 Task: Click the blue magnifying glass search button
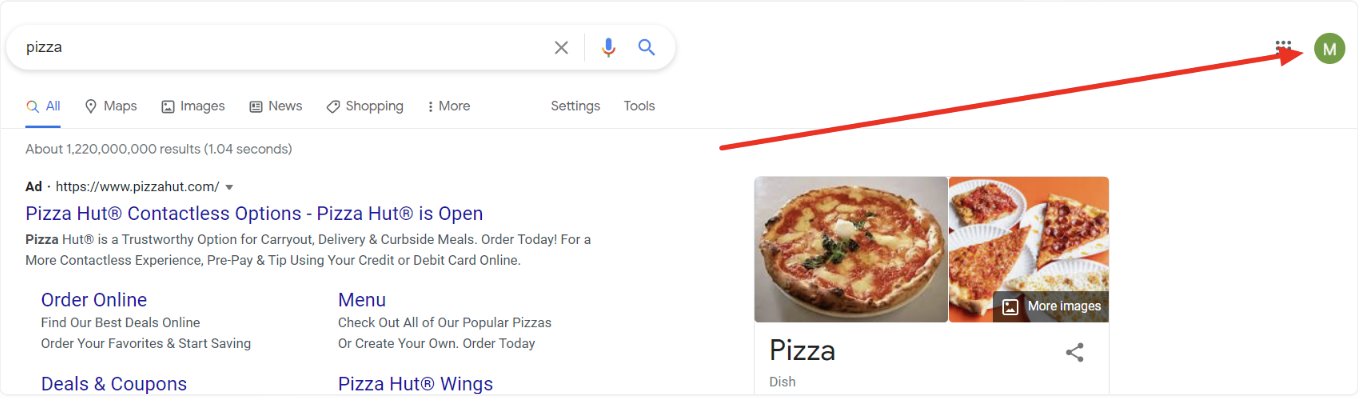647,47
